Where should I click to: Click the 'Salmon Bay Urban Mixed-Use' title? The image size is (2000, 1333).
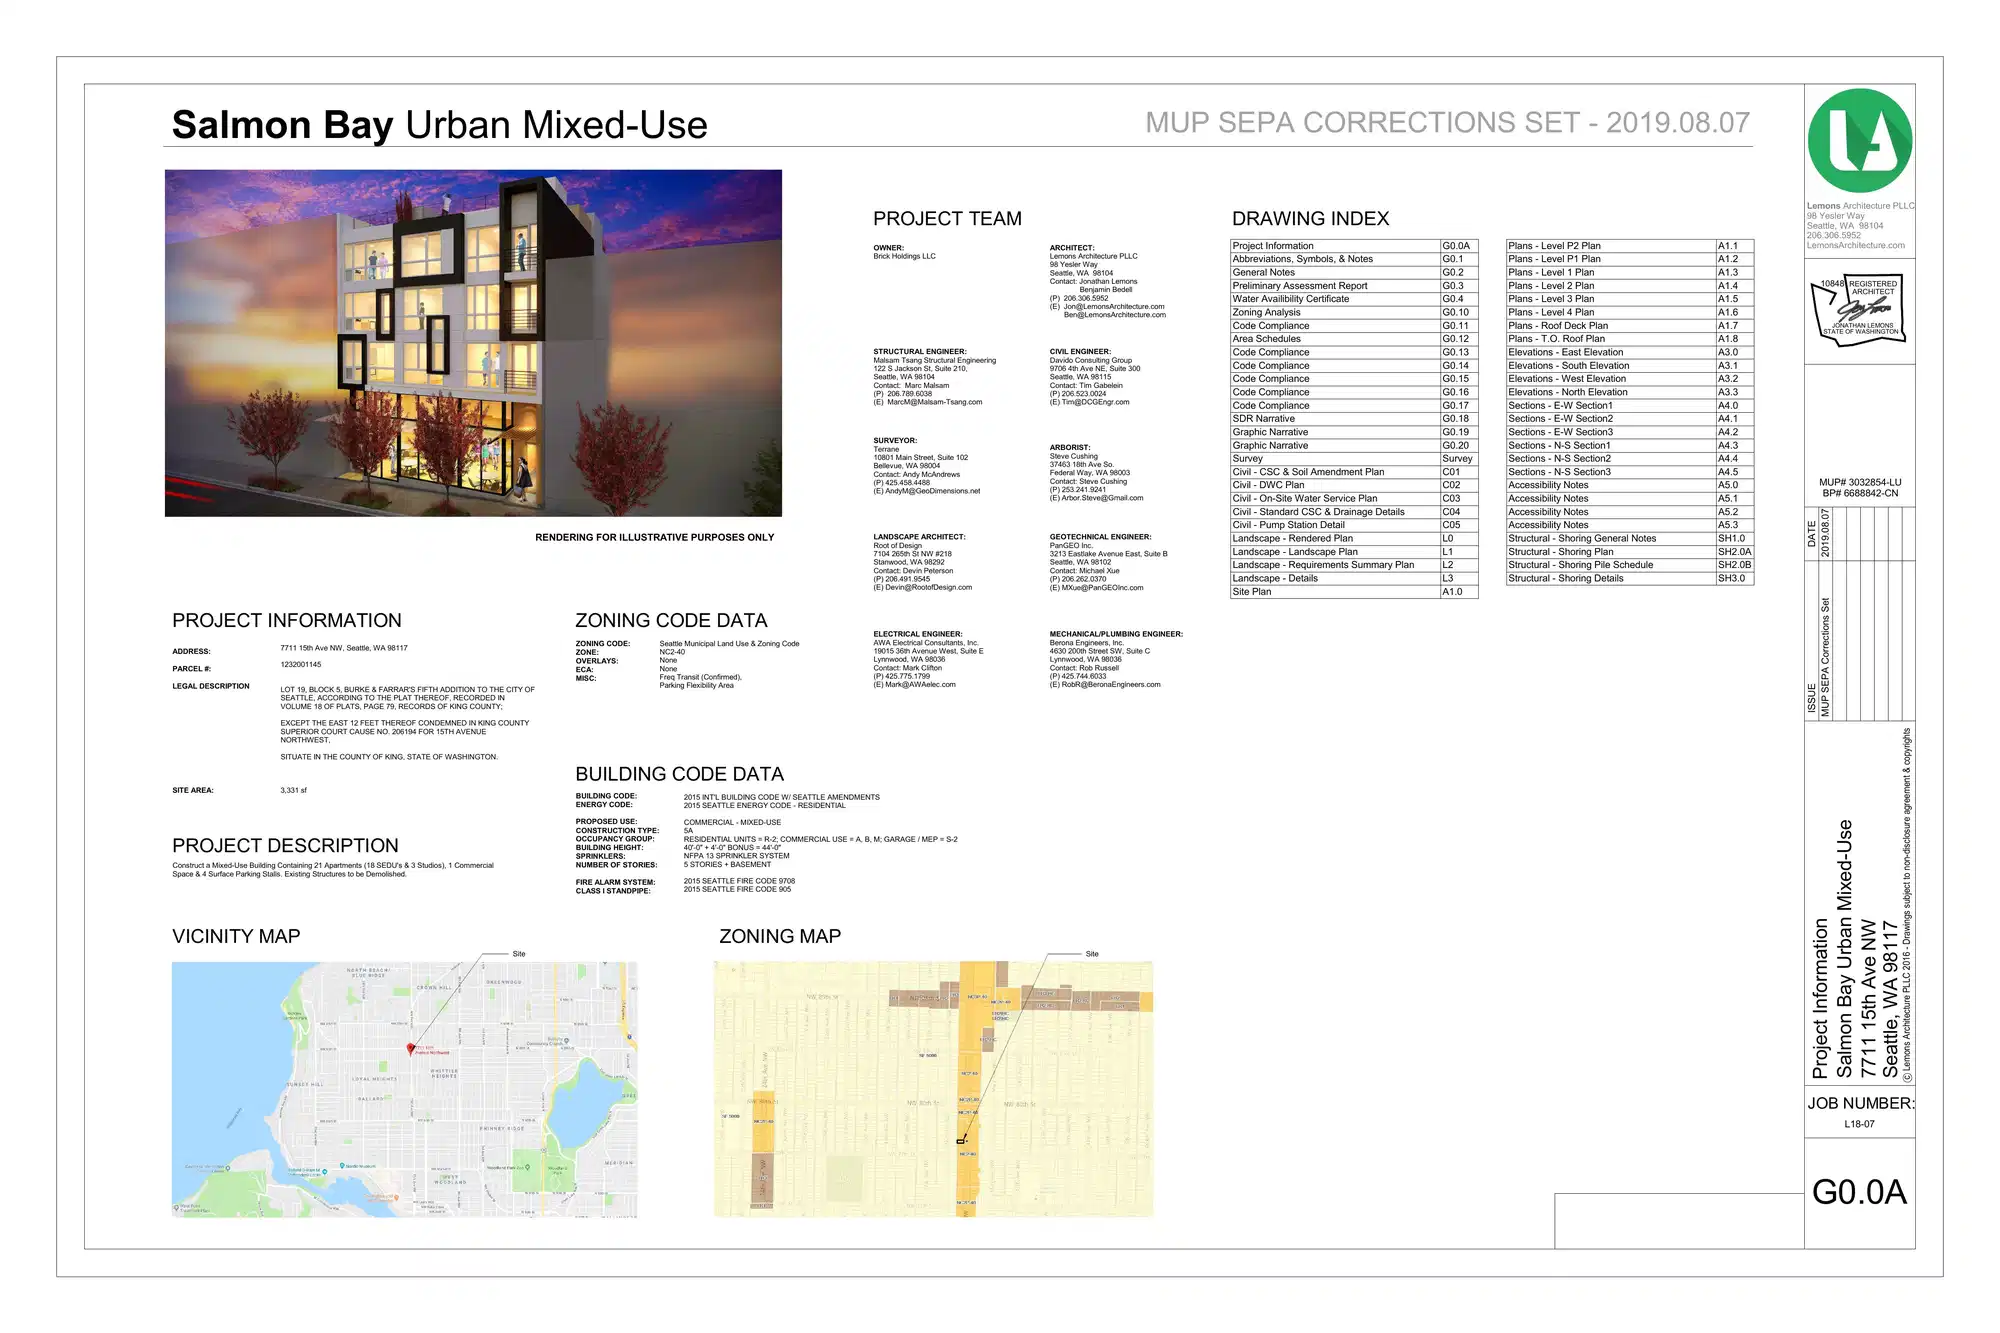point(439,125)
